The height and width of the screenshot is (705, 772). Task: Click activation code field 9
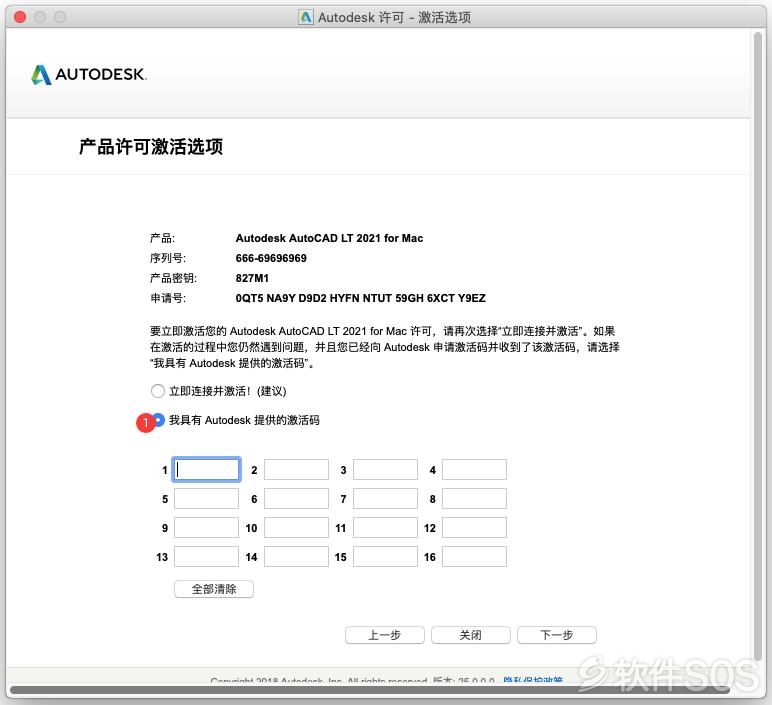click(x=206, y=528)
